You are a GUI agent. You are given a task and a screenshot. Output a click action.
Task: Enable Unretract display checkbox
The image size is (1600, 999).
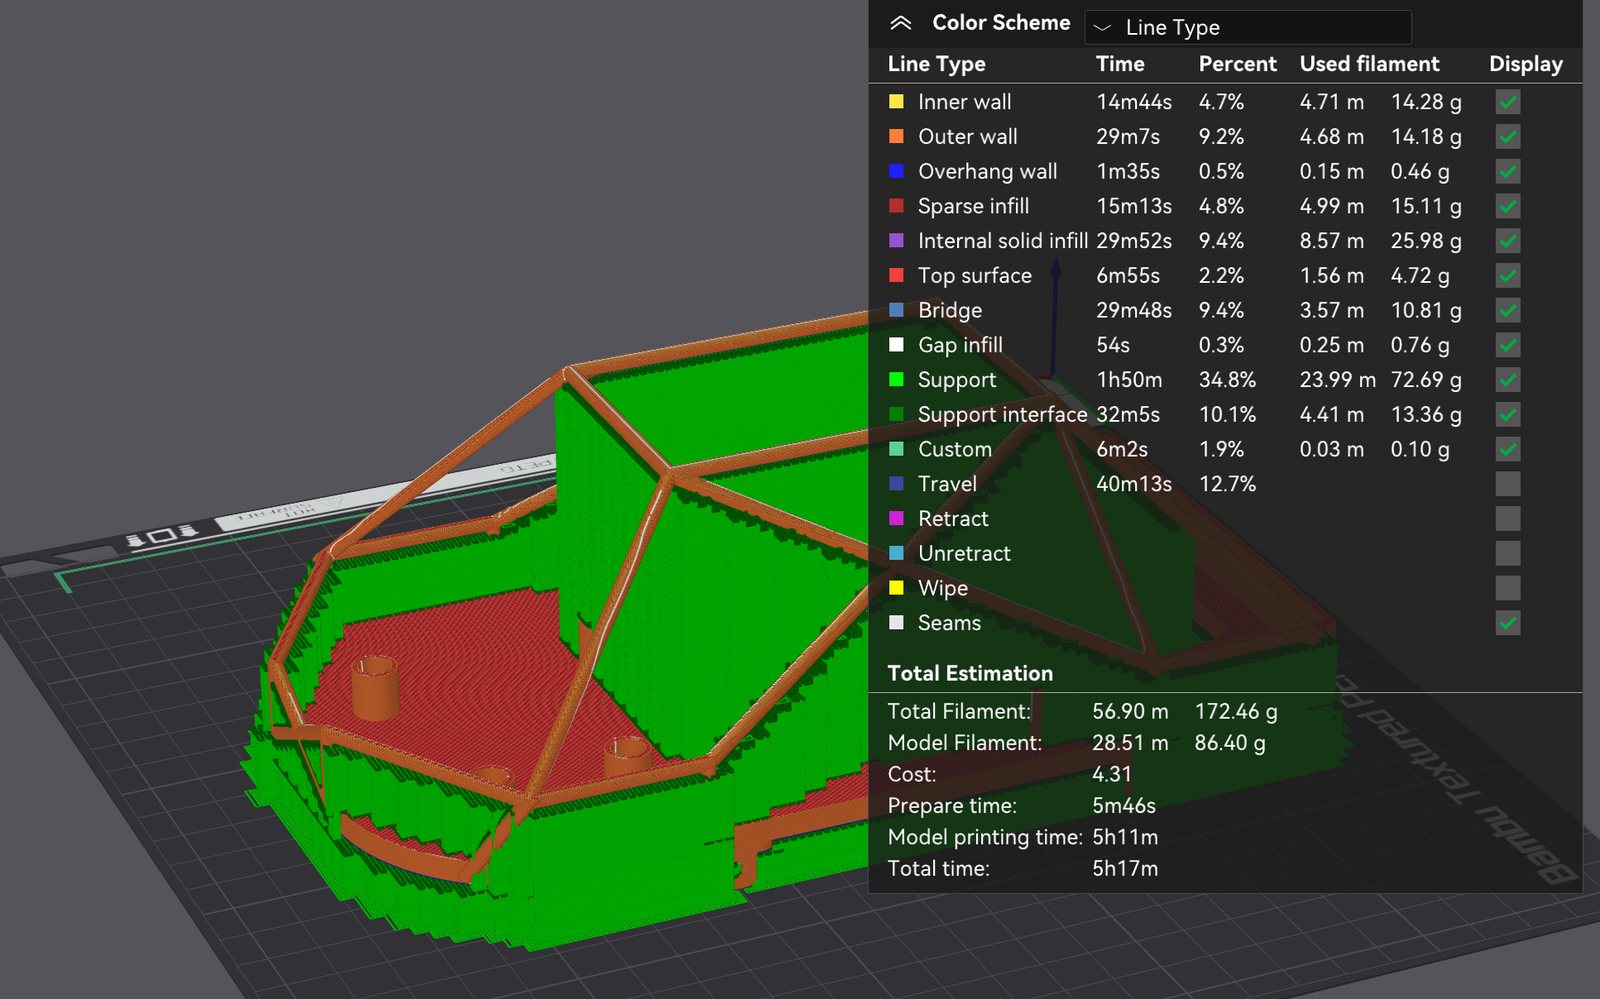(x=1508, y=553)
